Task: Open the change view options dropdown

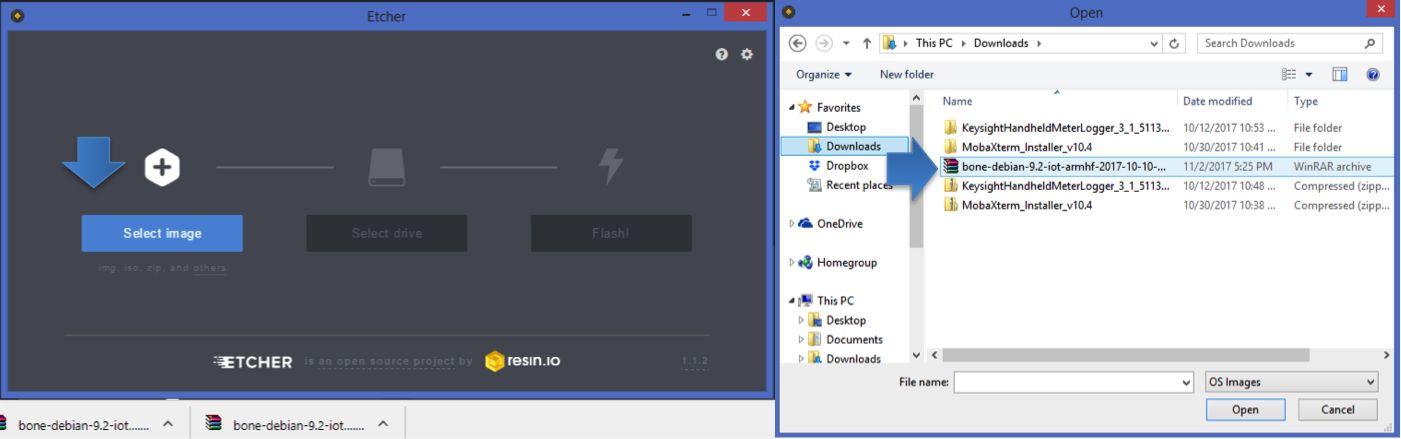Action: tap(1308, 75)
